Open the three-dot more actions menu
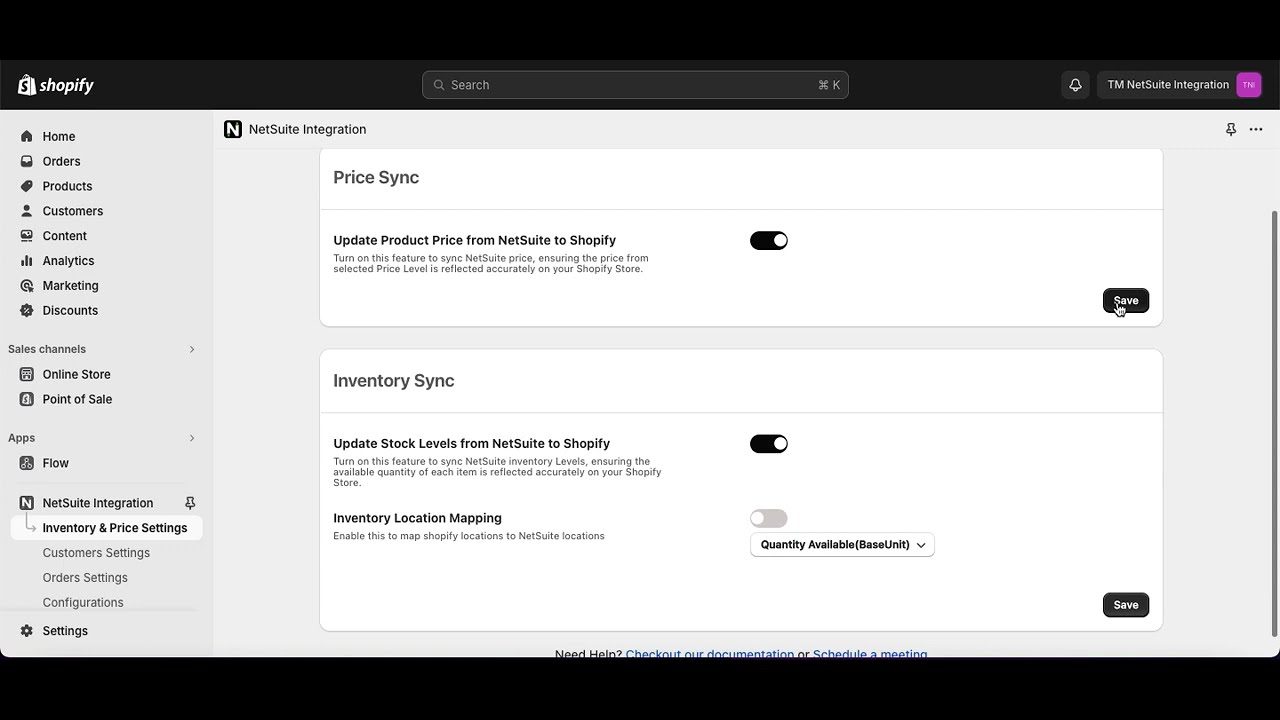This screenshot has width=1280, height=720. (1256, 129)
